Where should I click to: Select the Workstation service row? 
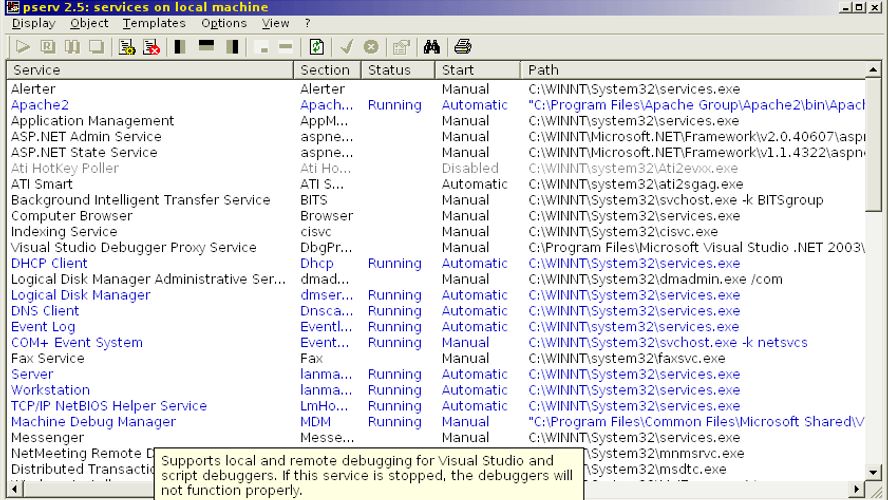click(436, 390)
